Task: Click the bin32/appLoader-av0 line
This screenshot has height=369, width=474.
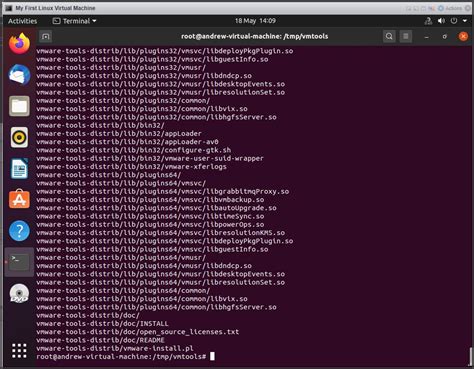Action: 127,142
